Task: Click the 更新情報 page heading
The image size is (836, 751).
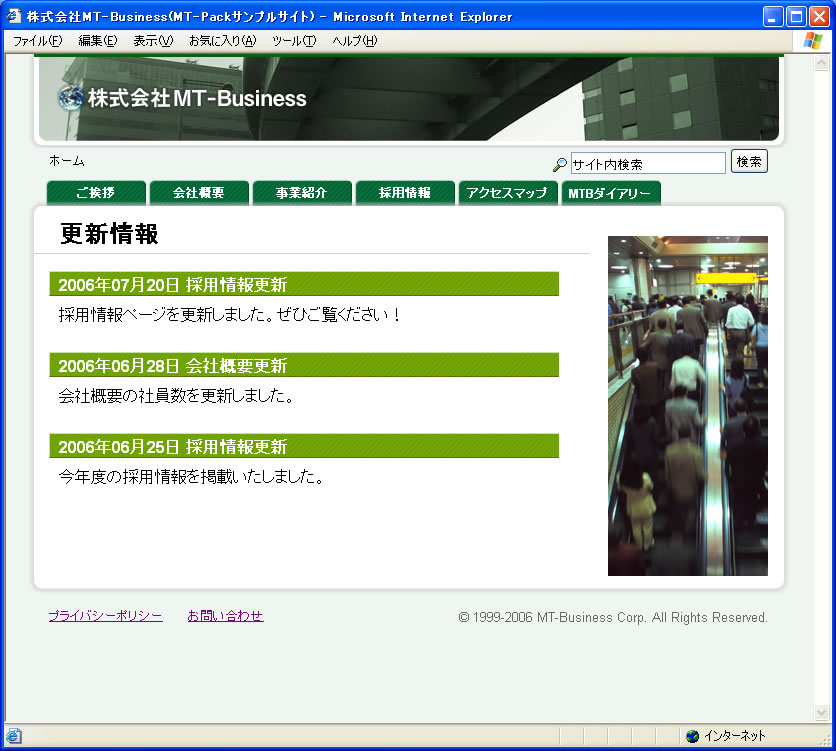Action: tap(109, 234)
